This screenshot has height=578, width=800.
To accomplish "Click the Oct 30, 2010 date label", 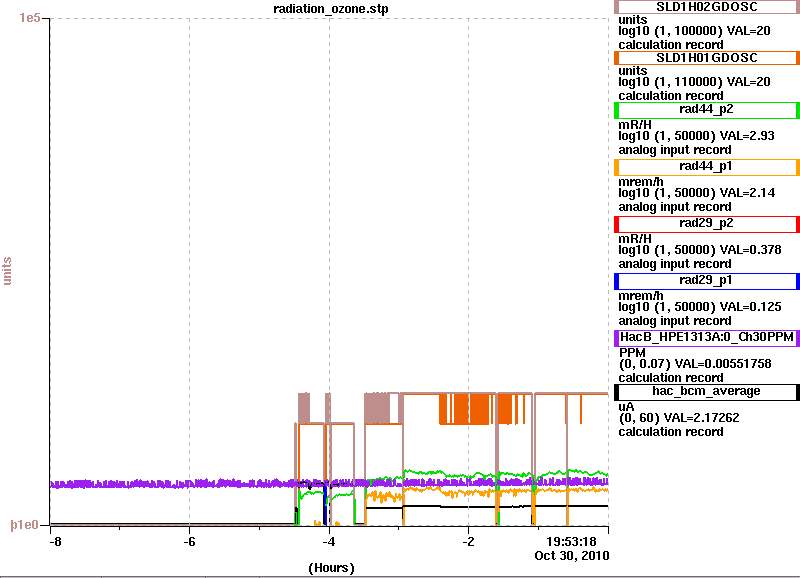I will 571,556.
